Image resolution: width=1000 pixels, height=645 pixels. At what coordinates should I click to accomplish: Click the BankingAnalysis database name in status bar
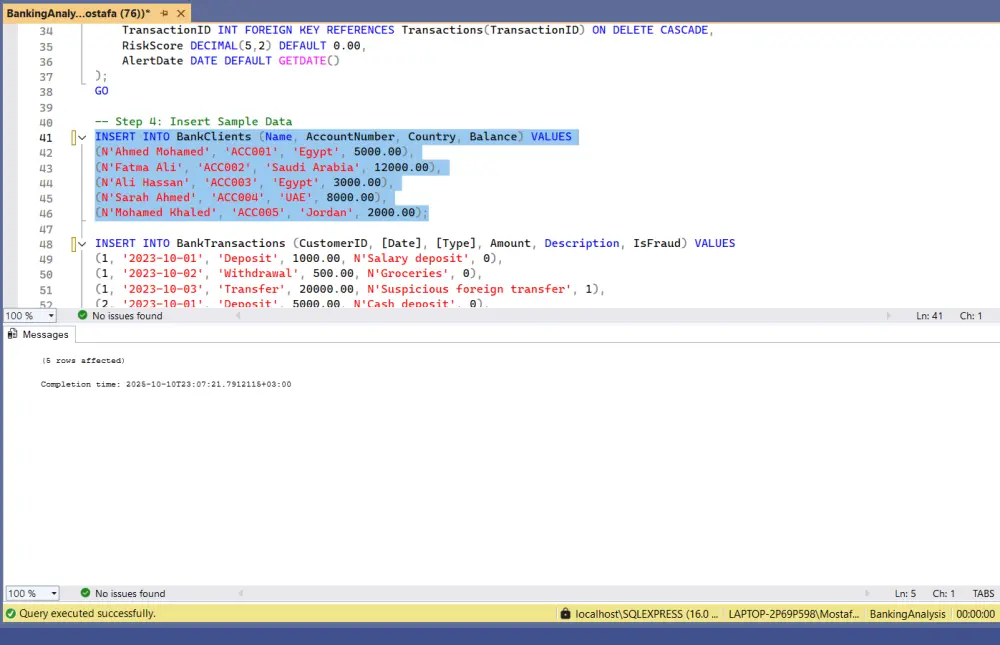point(907,614)
